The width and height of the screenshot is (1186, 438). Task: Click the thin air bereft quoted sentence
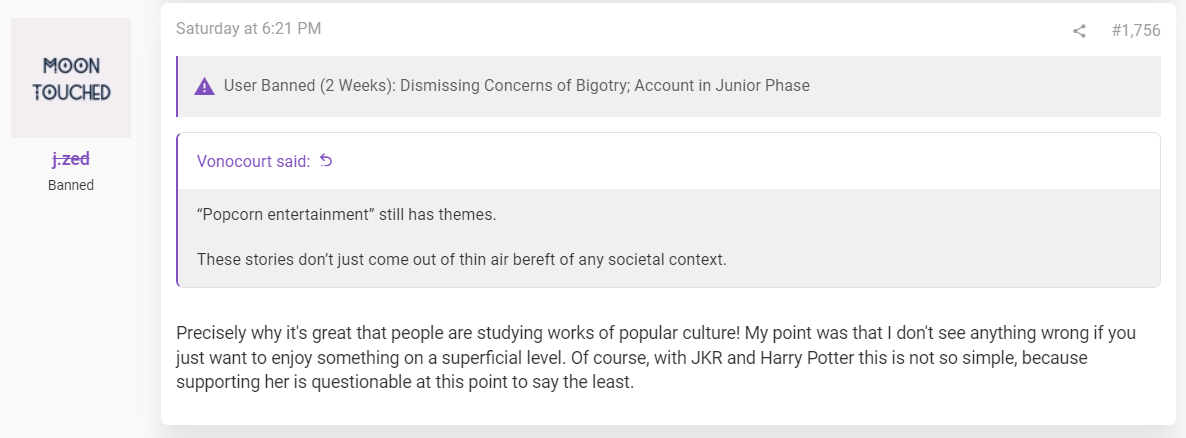461,259
